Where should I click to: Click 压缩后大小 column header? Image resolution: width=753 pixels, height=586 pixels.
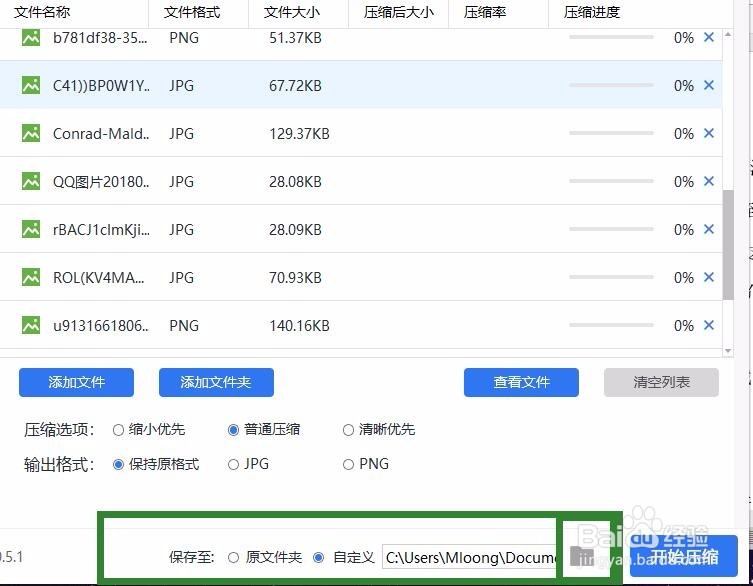click(x=399, y=12)
